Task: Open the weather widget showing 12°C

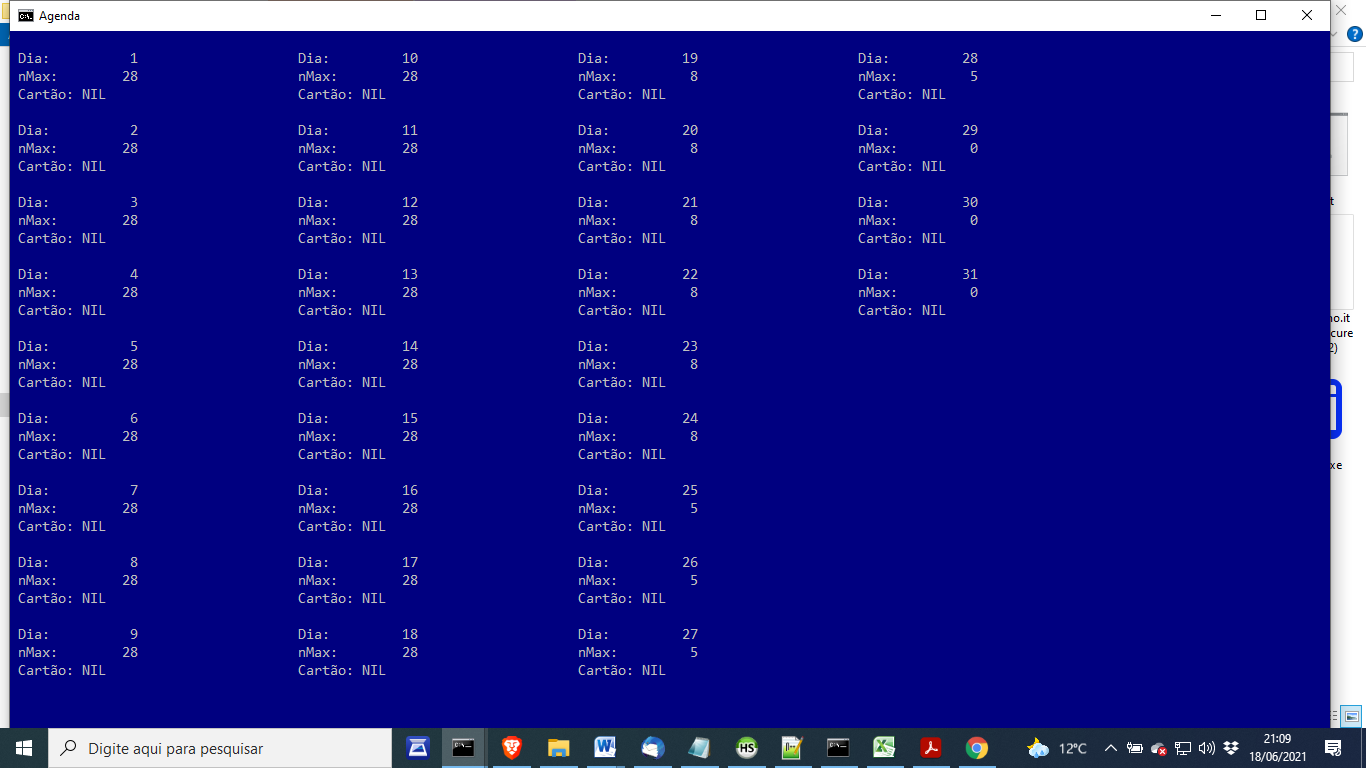Action: [x=1057, y=748]
